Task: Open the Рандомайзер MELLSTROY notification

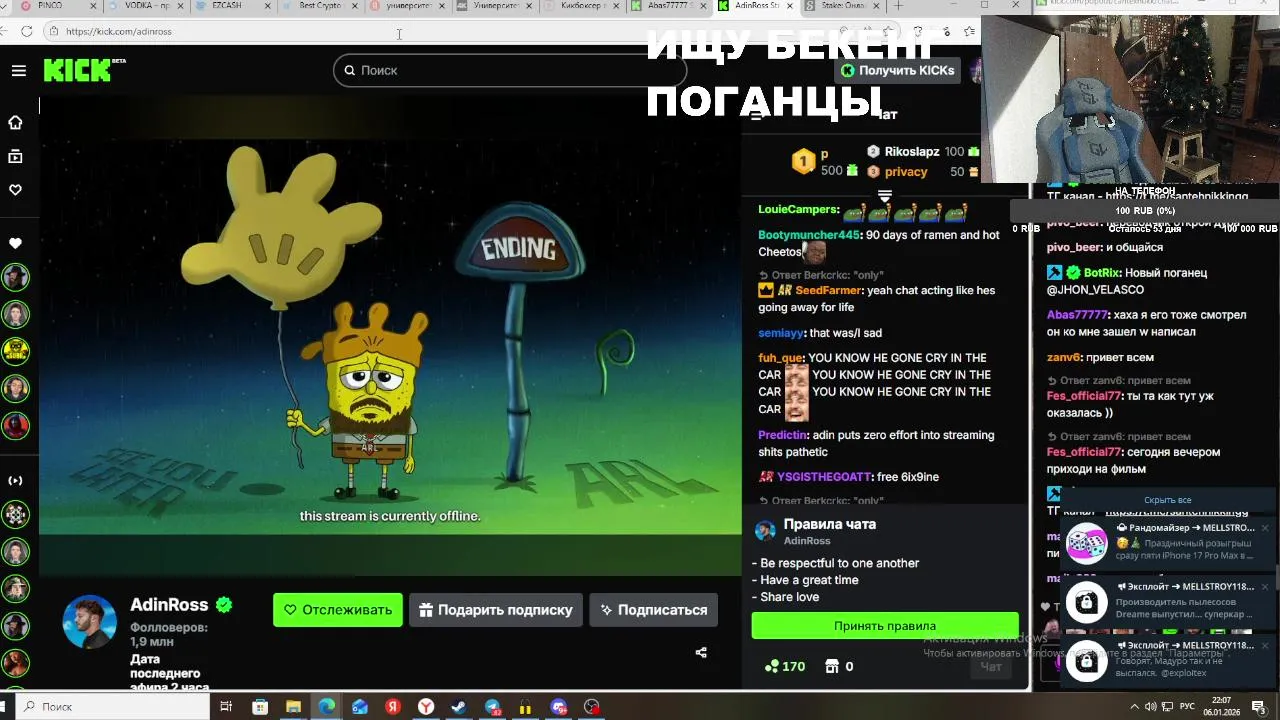Action: tap(1167, 542)
